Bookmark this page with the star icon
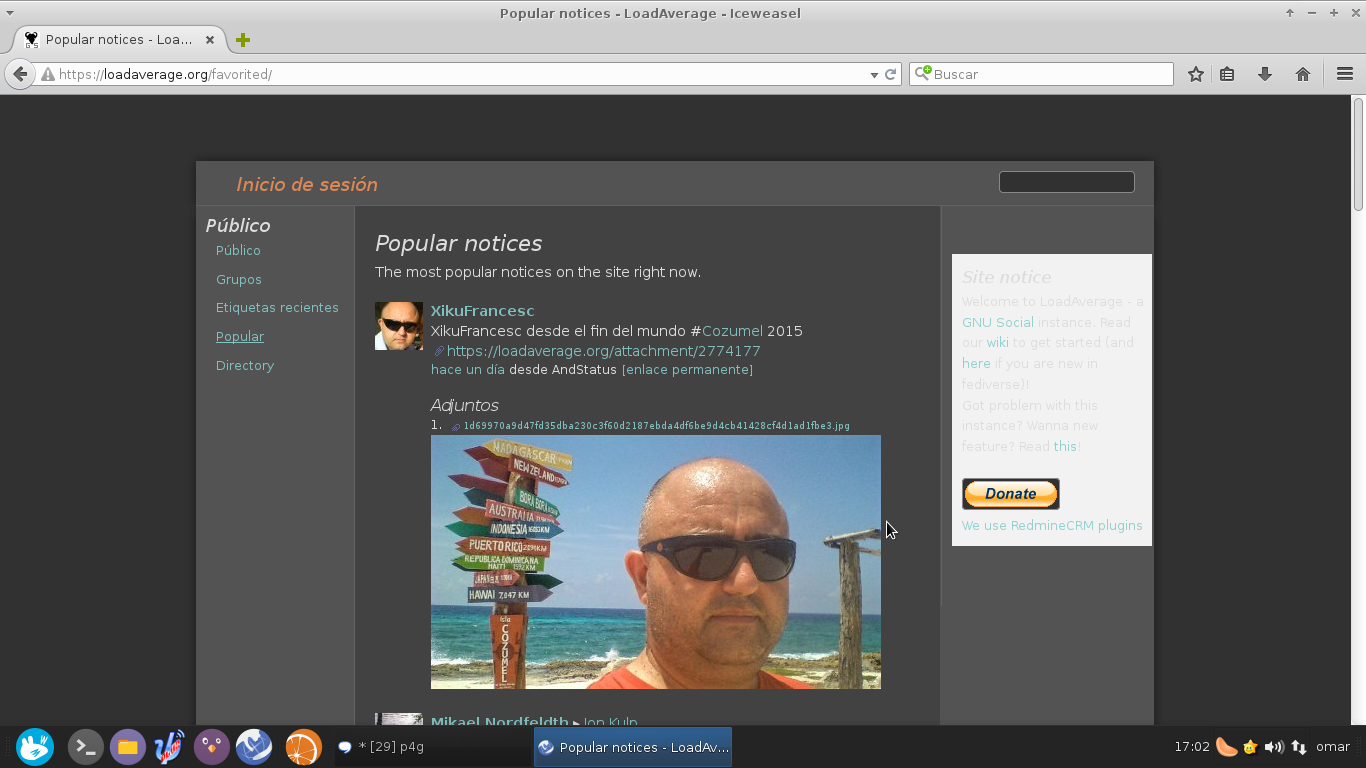Image resolution: width=1366 pixels, height=768 pixels. pyautogui.click(x=1196, y=74)
